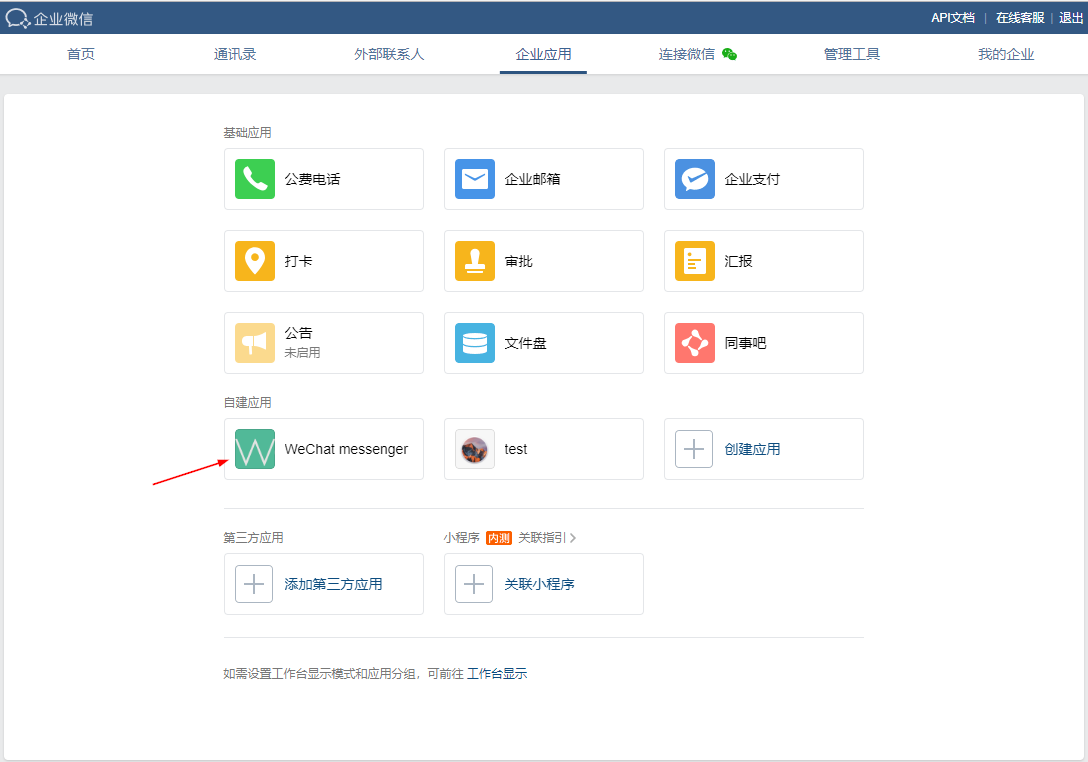Switch to the 管理工具 tab

tap(851, 54)
